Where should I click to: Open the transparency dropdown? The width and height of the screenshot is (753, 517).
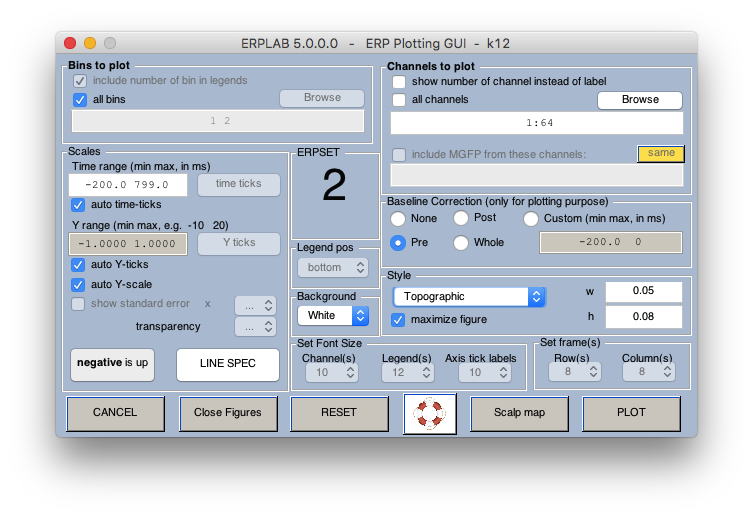coord(255,327)
